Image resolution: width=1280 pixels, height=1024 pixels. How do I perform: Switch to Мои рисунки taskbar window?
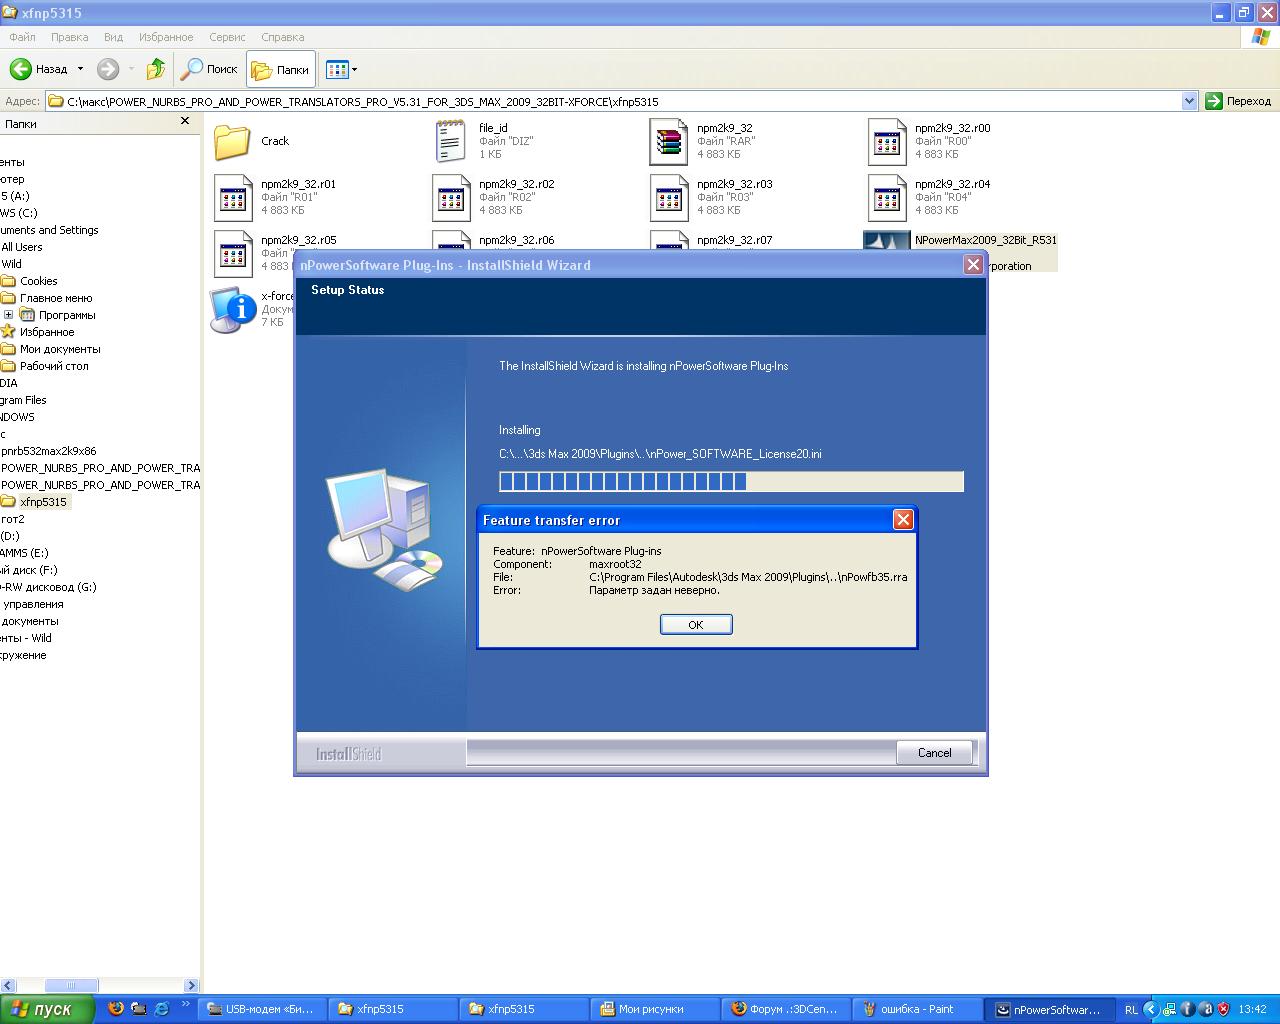point(655,1009)
